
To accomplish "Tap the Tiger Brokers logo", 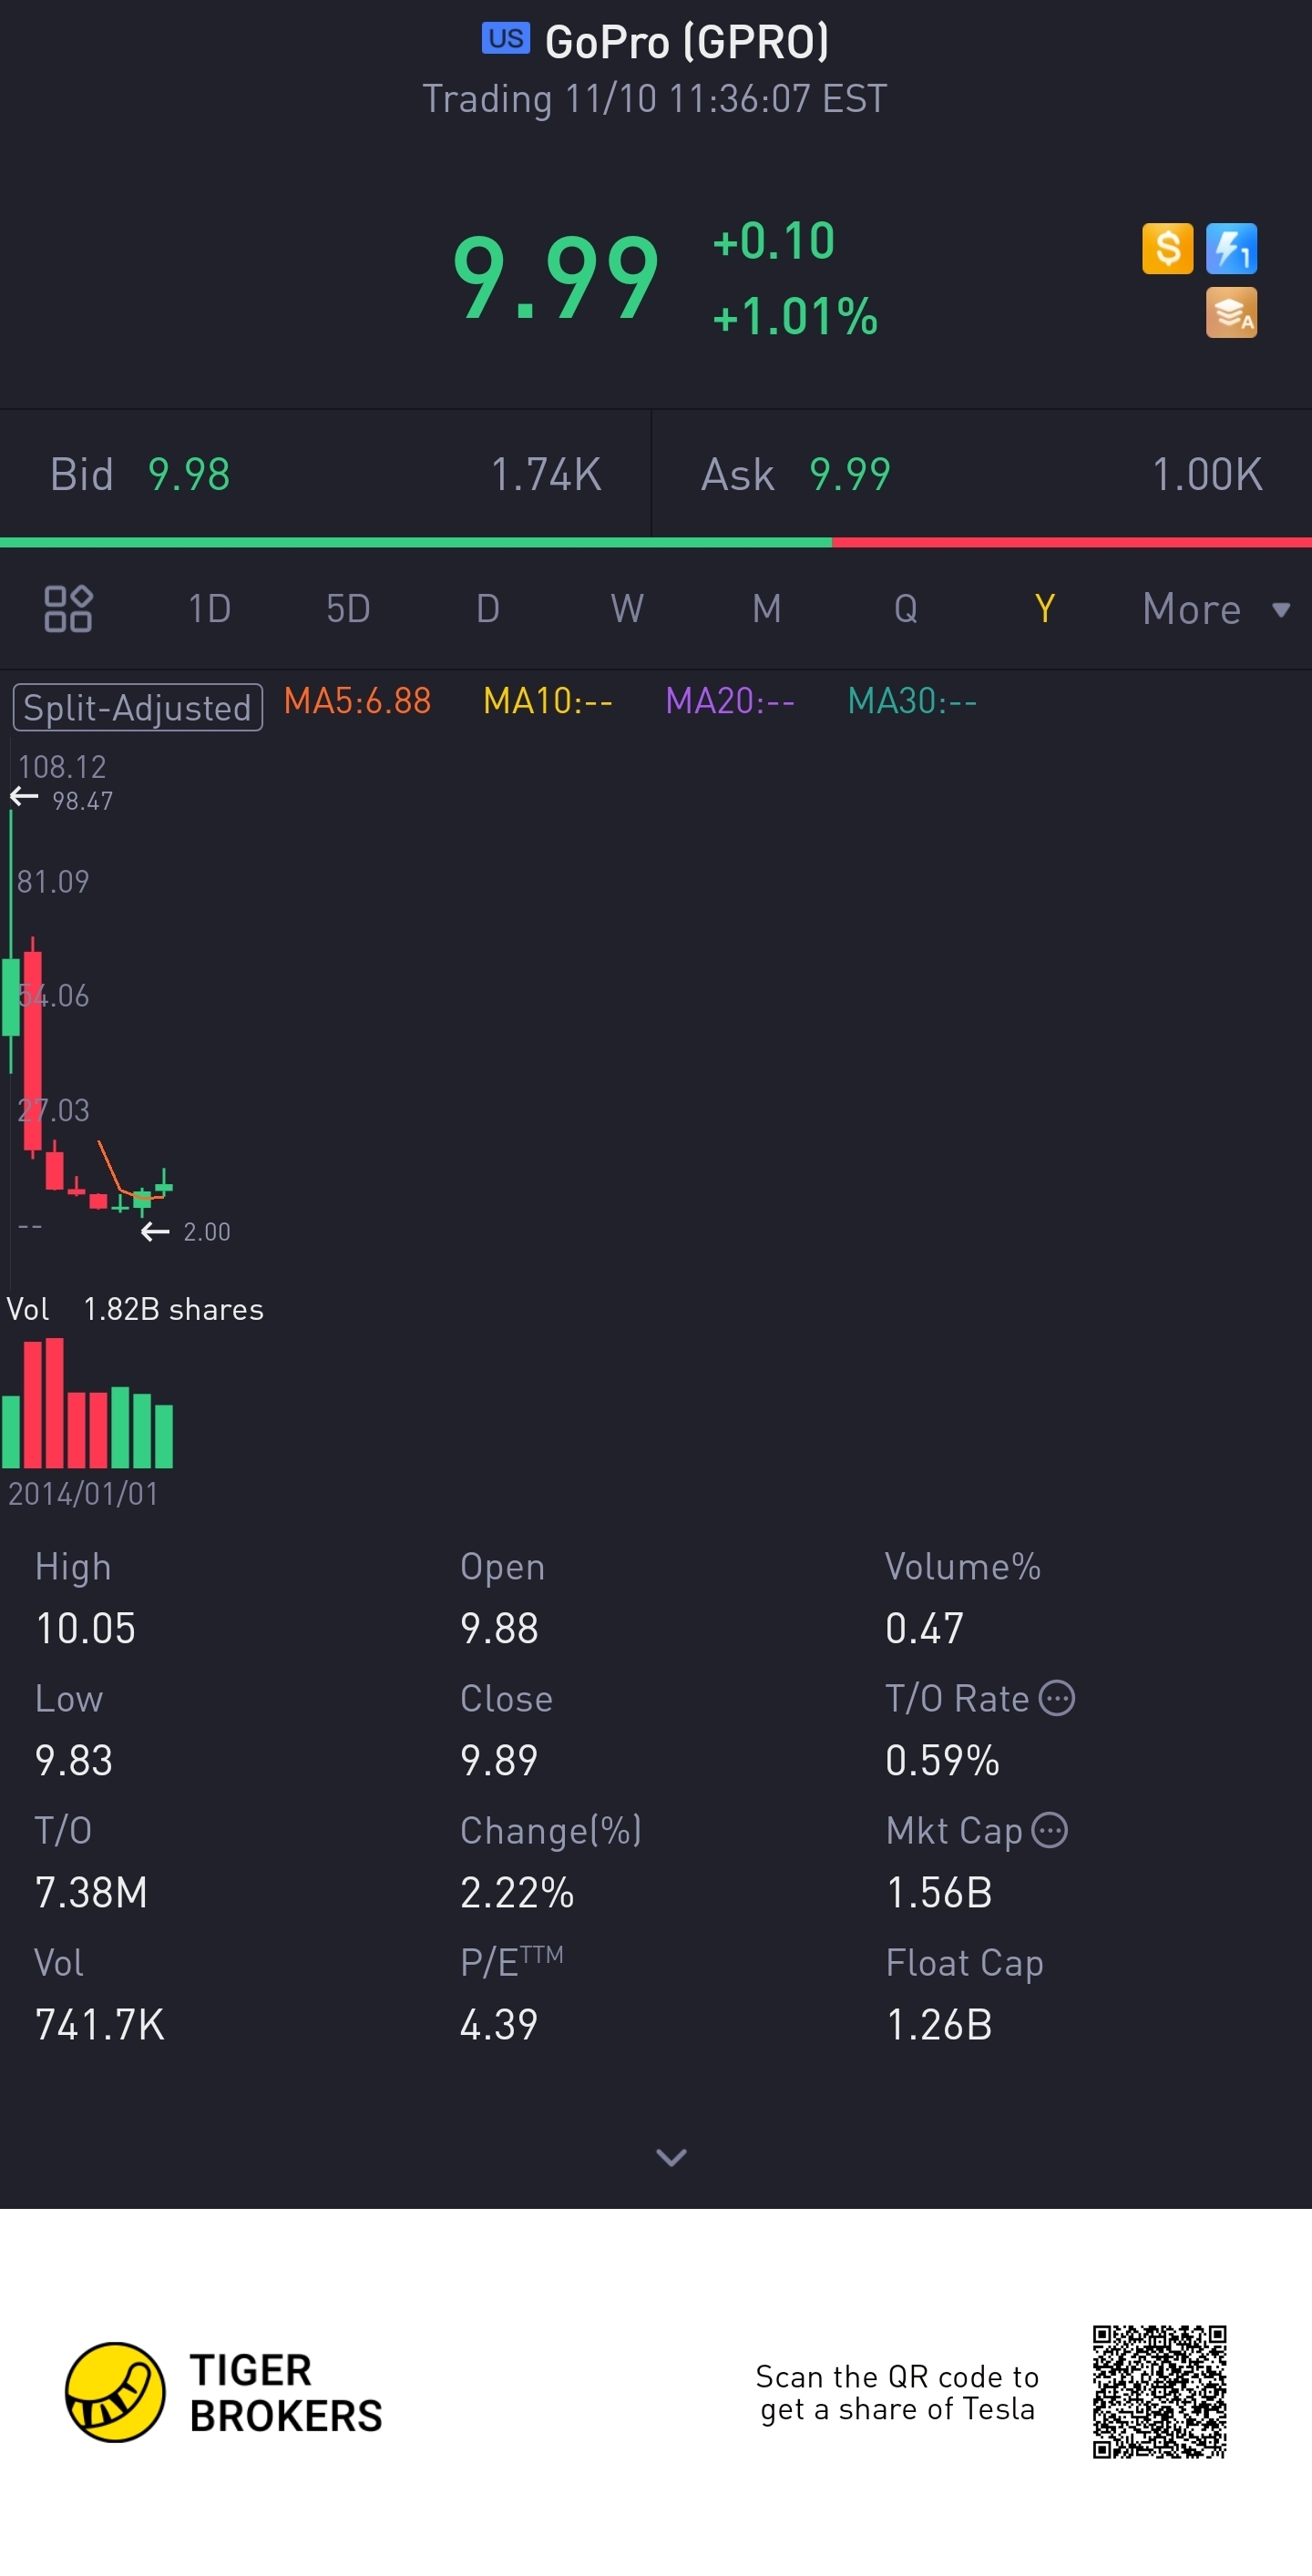I will [x=224, y=2392].
